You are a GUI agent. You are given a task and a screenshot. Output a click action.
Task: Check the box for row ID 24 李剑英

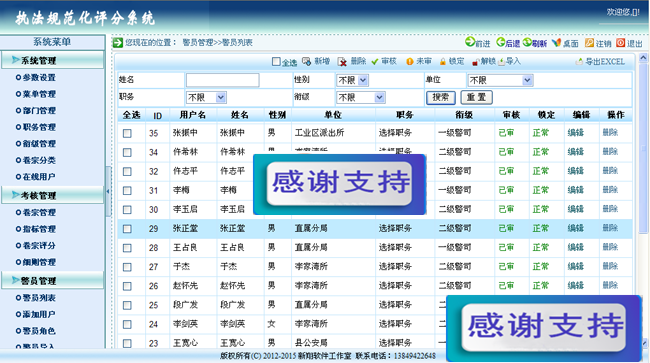pyautogui.click(x=127, y=324)
